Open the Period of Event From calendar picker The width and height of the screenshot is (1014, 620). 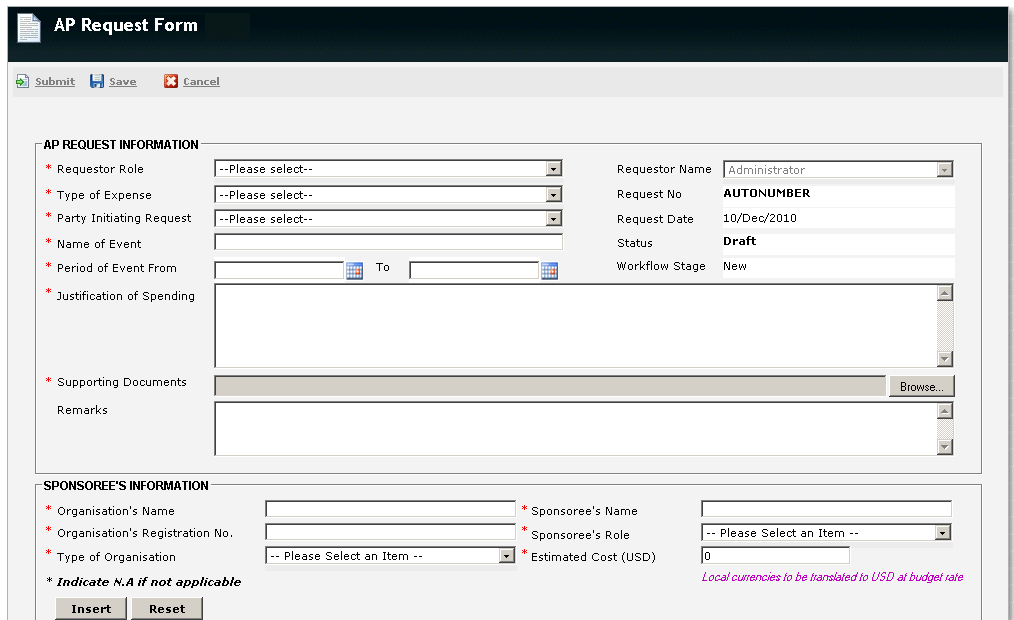pos(354,270)
